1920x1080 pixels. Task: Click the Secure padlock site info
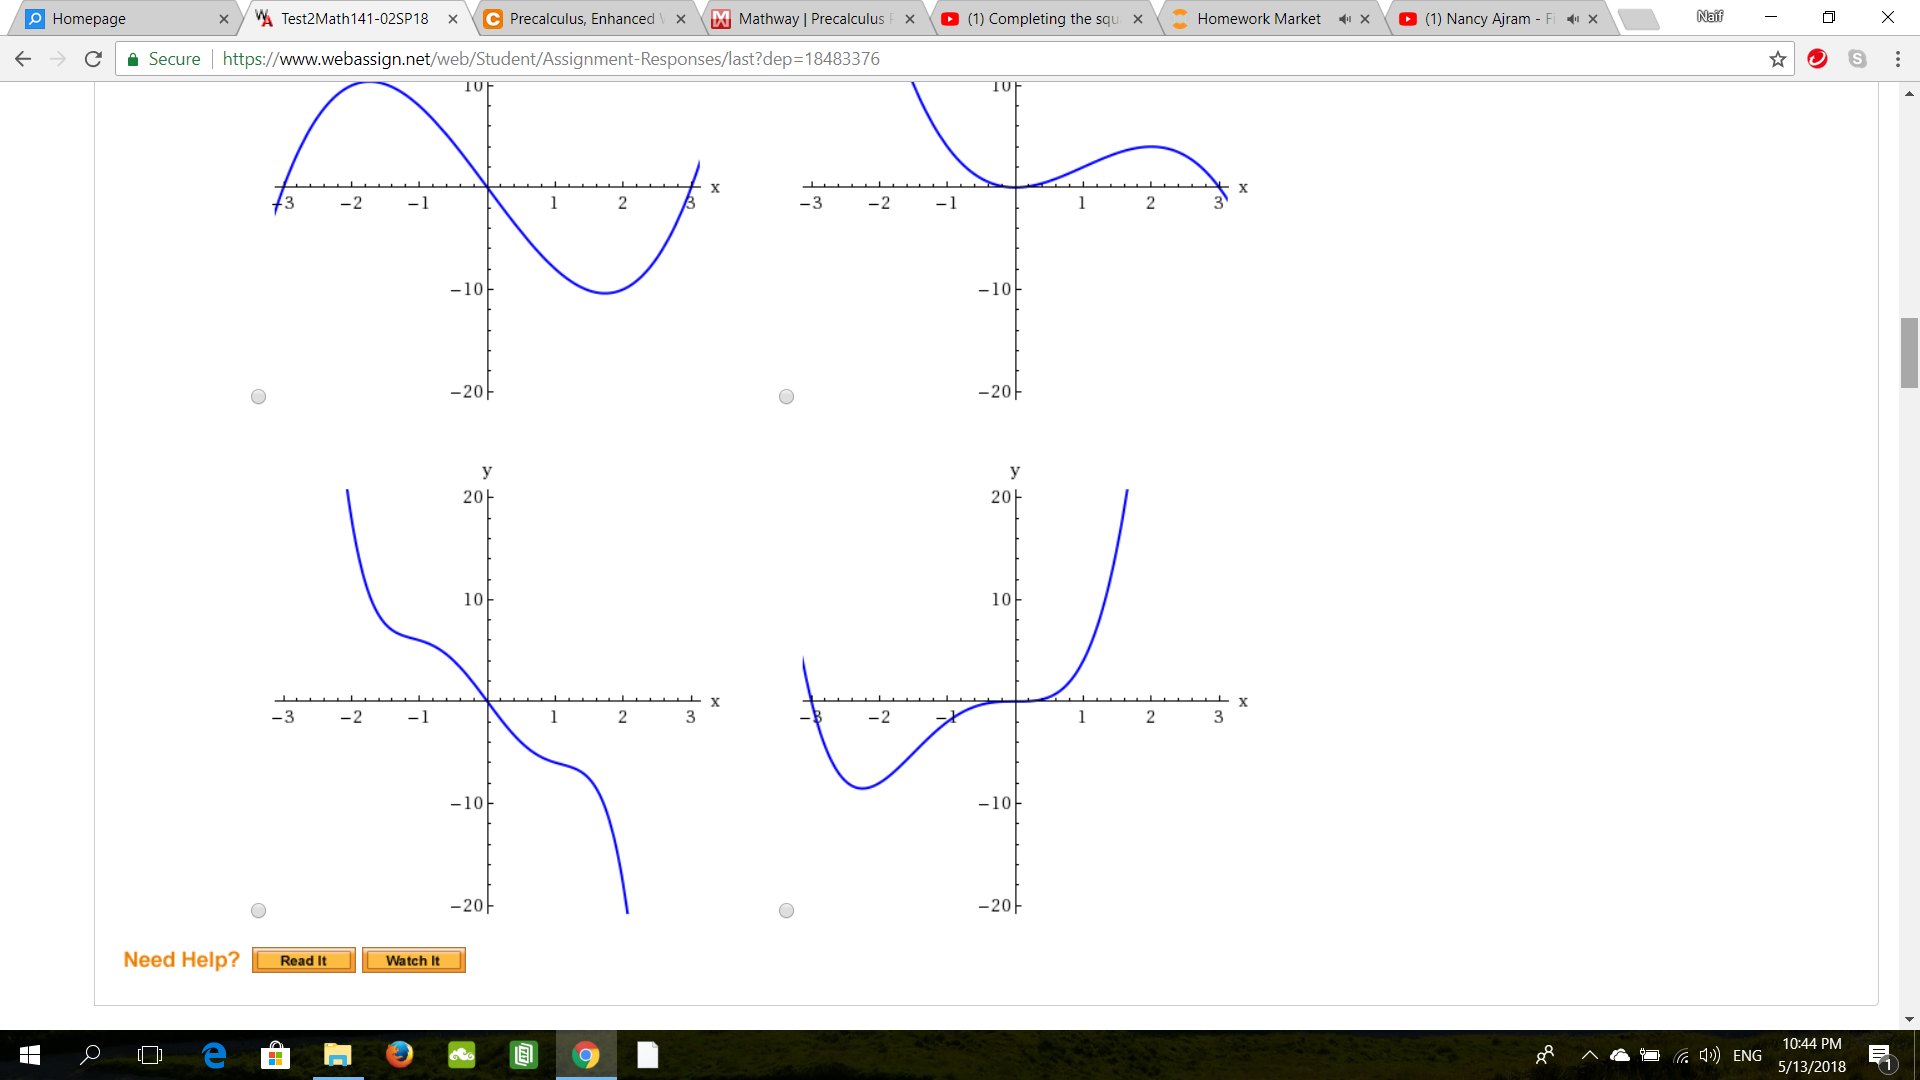(x=163, y=59)
